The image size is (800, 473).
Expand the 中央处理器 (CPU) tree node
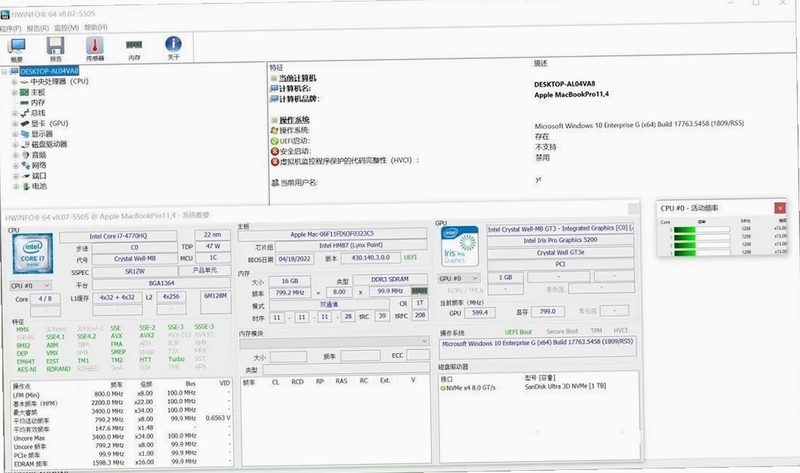coord(14,82)
